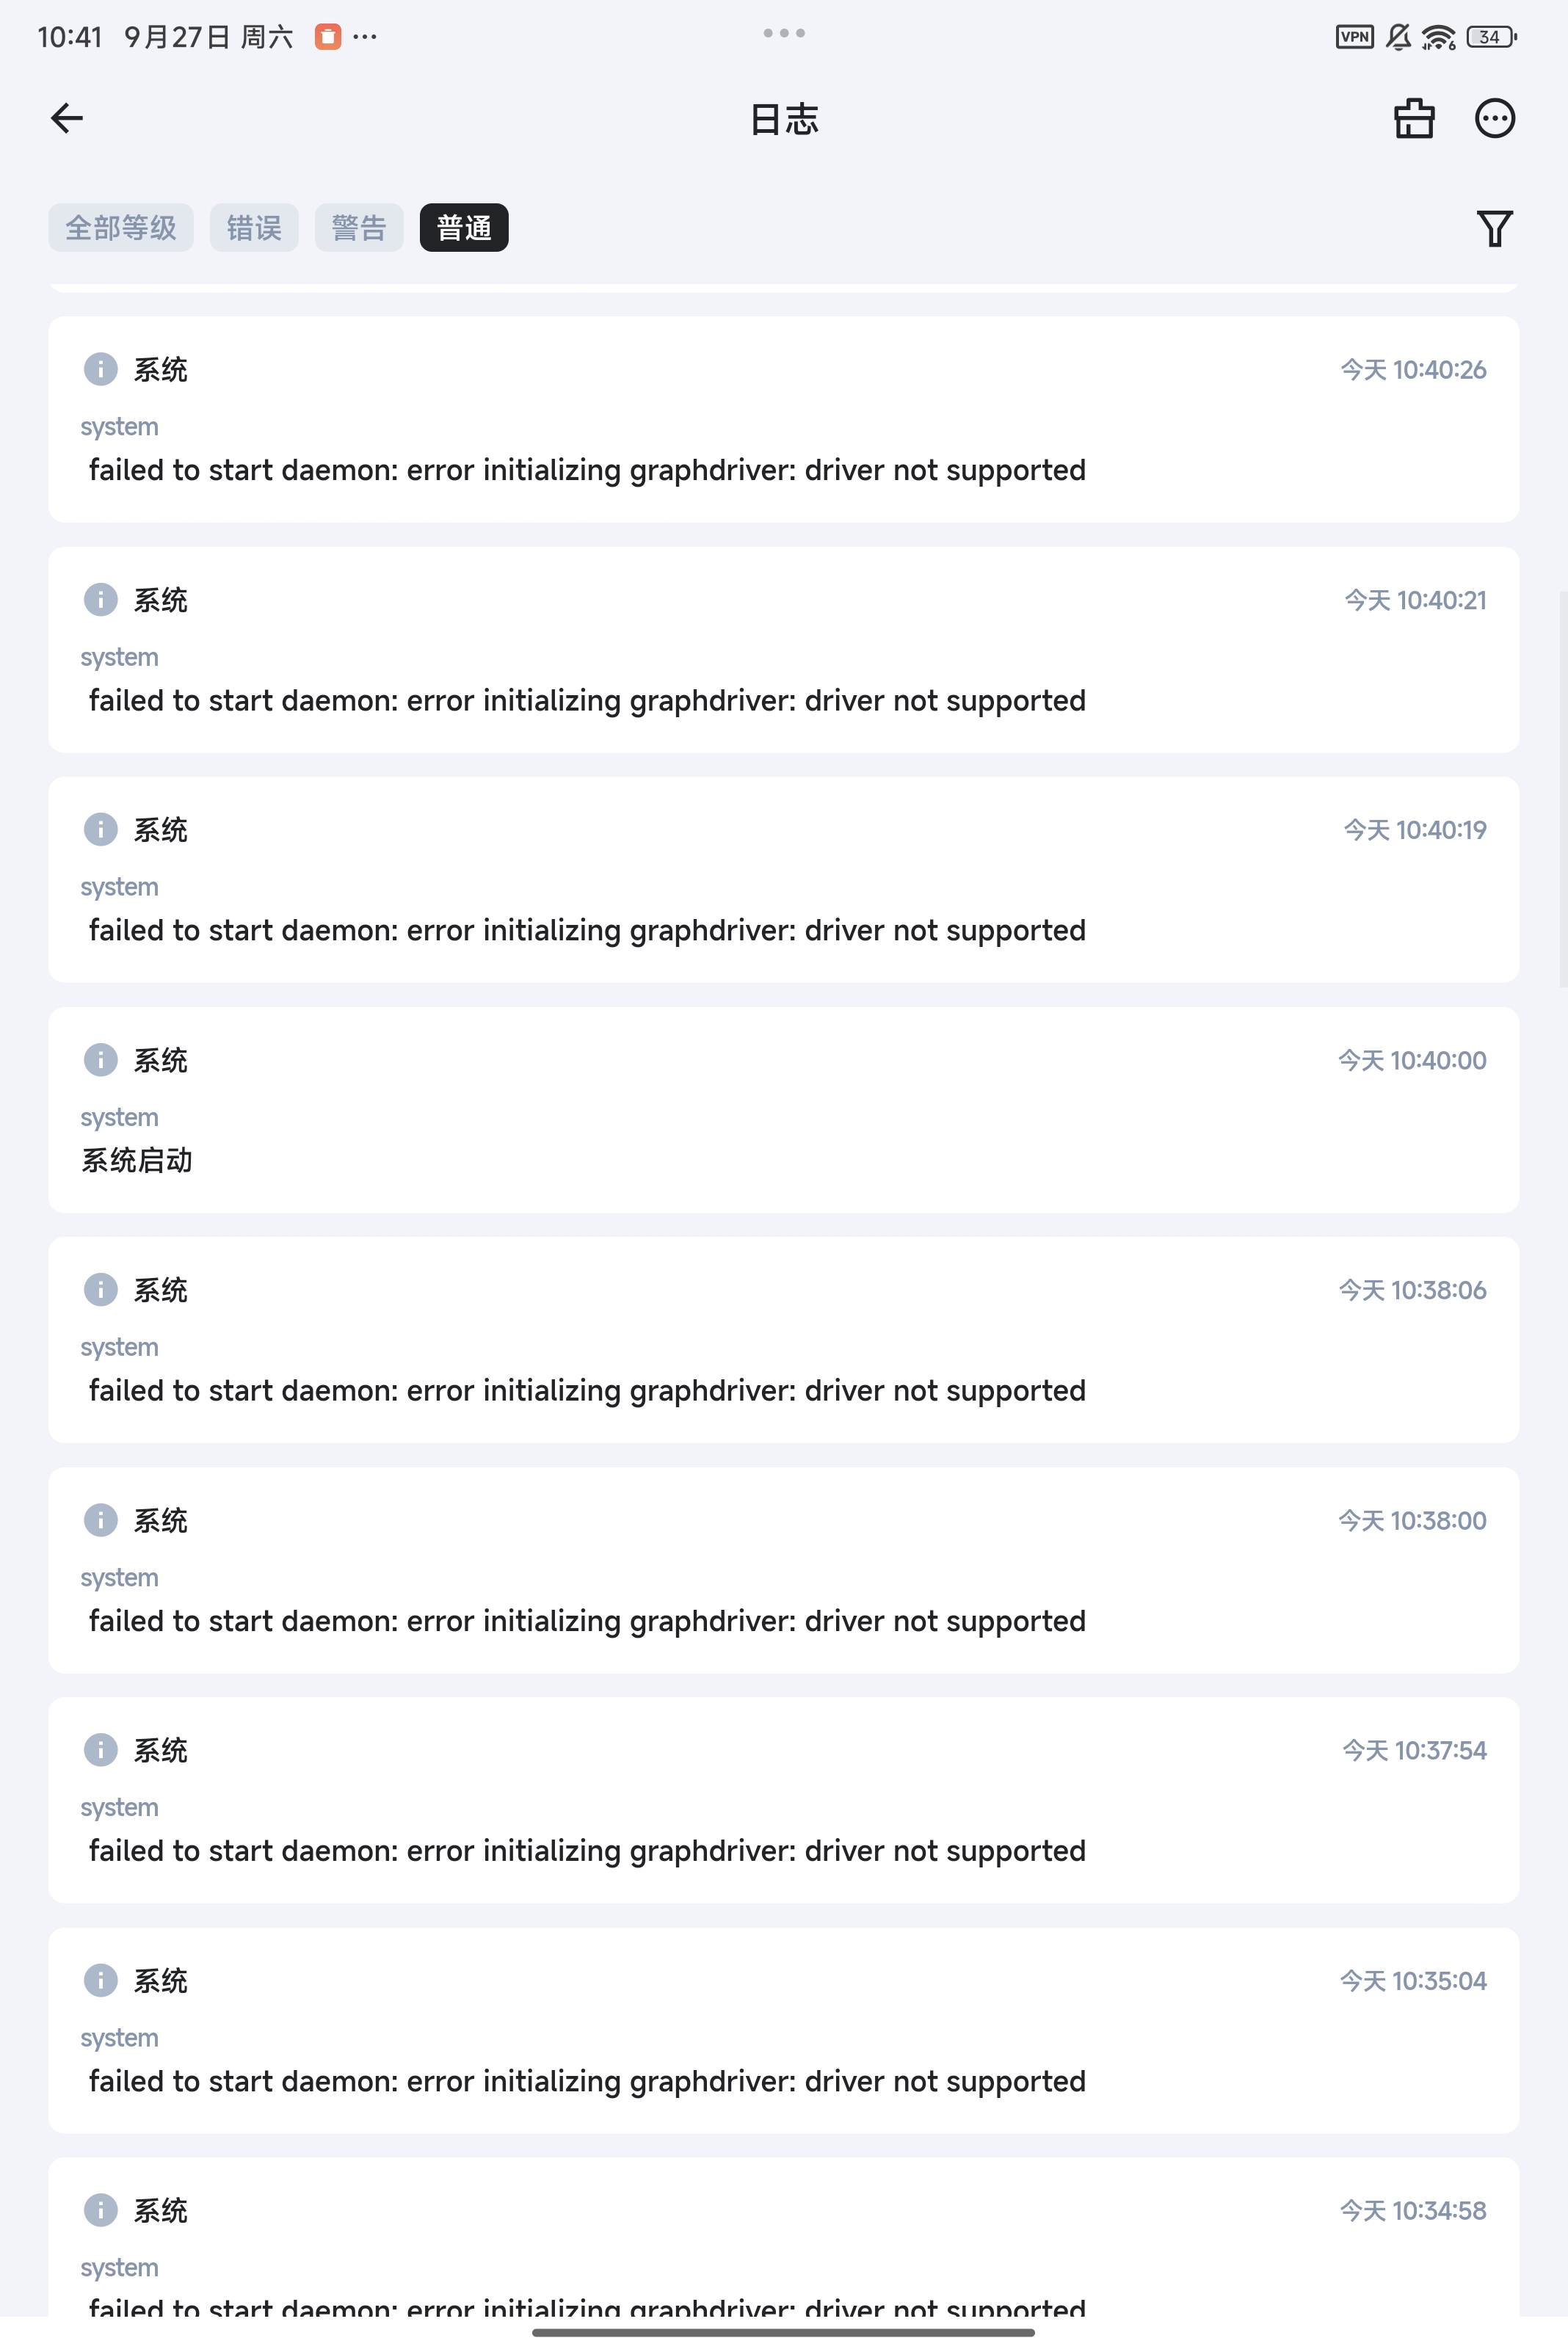Tap the three-dot multitasking handle at top
Viewport: 1568px width, 2349px height.
(x=784, y=33)
